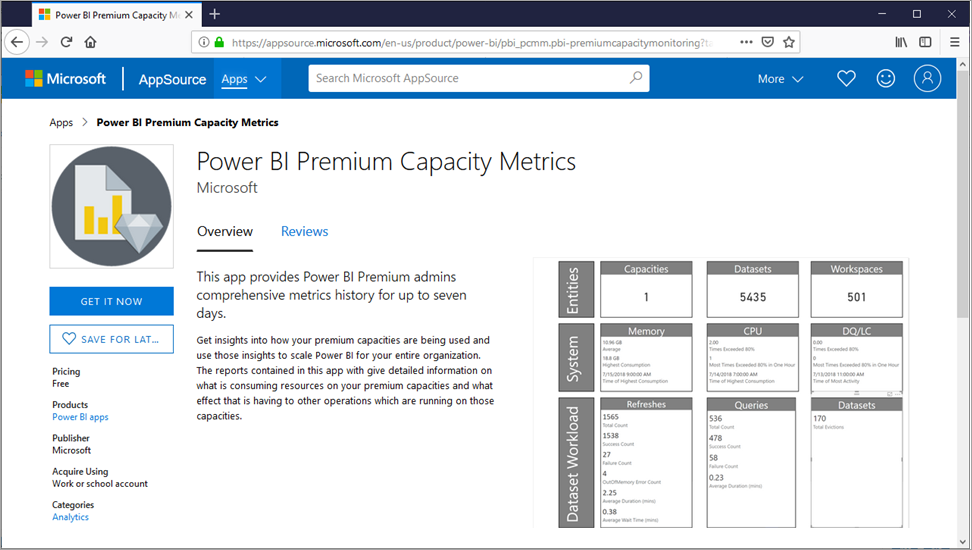
Task: Open the browser home page
Action: point(91,42)
